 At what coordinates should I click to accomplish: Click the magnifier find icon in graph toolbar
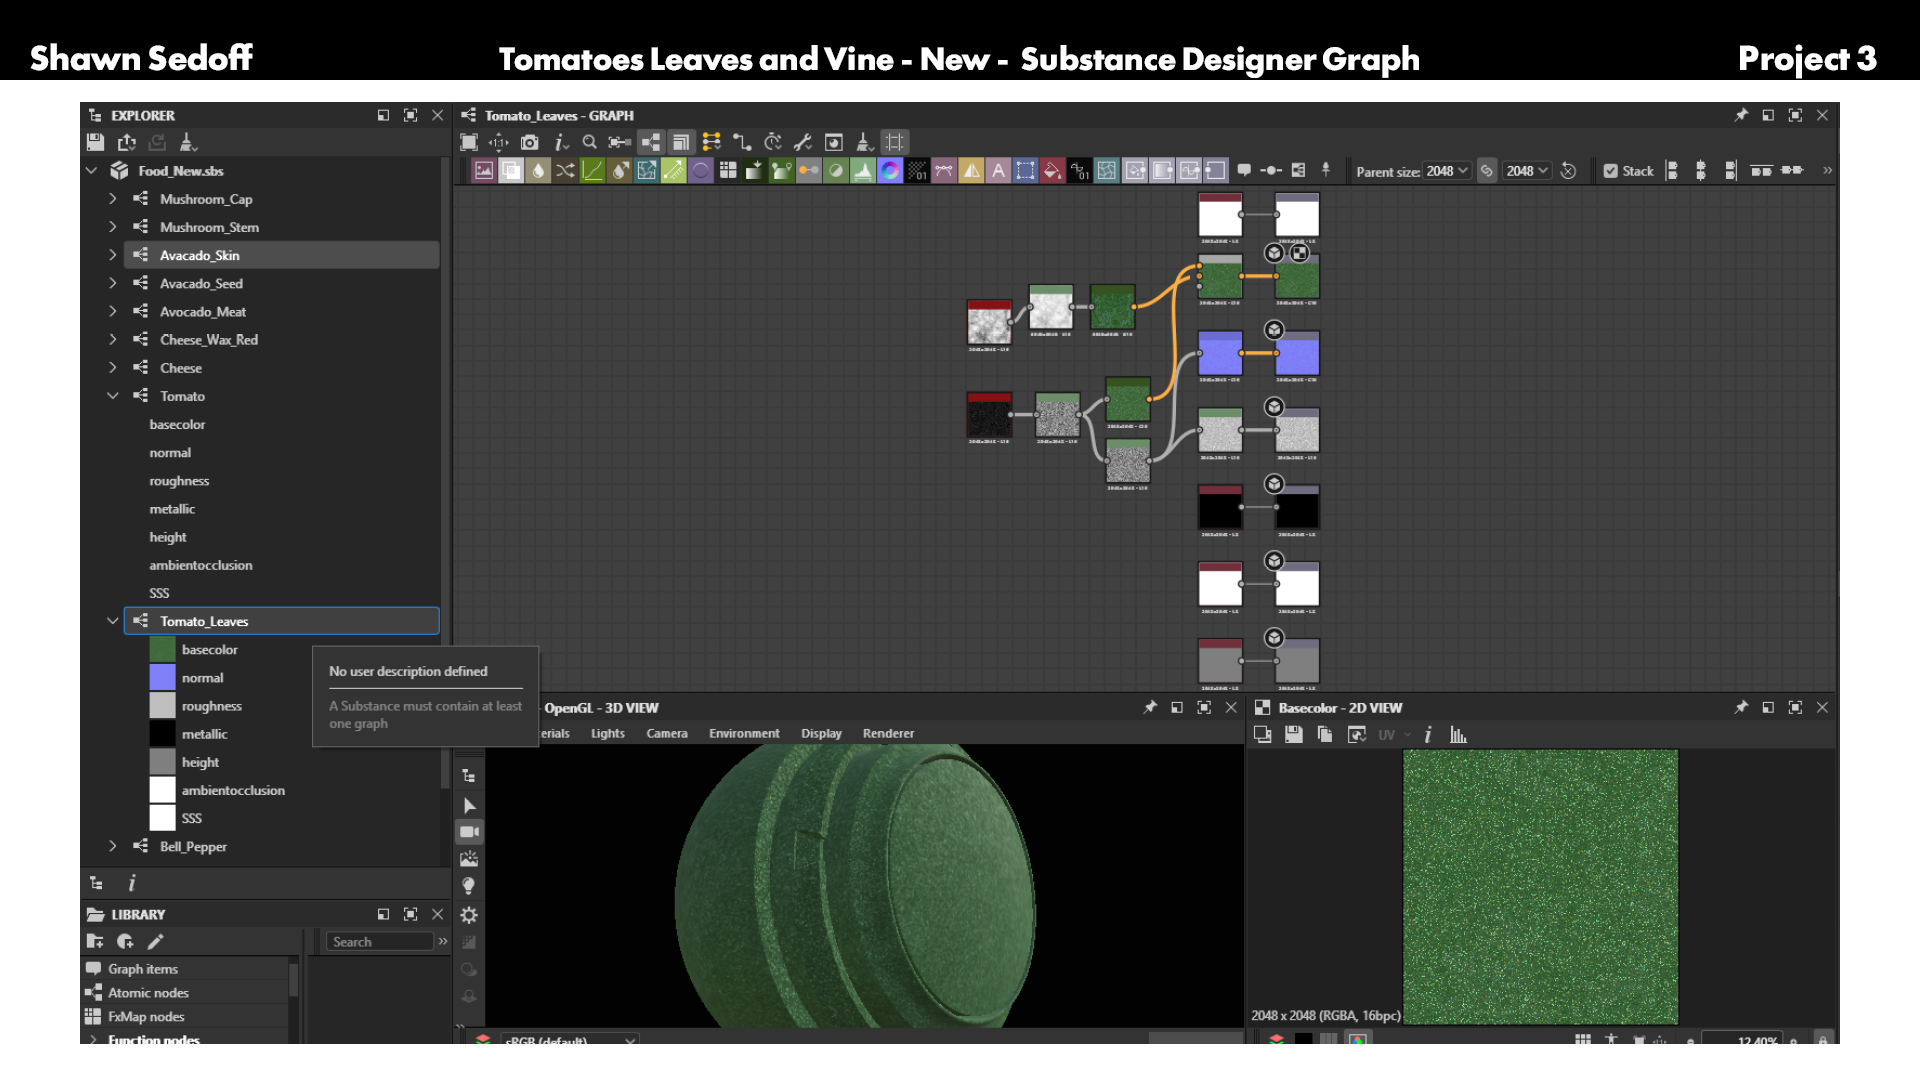[590, 142]
